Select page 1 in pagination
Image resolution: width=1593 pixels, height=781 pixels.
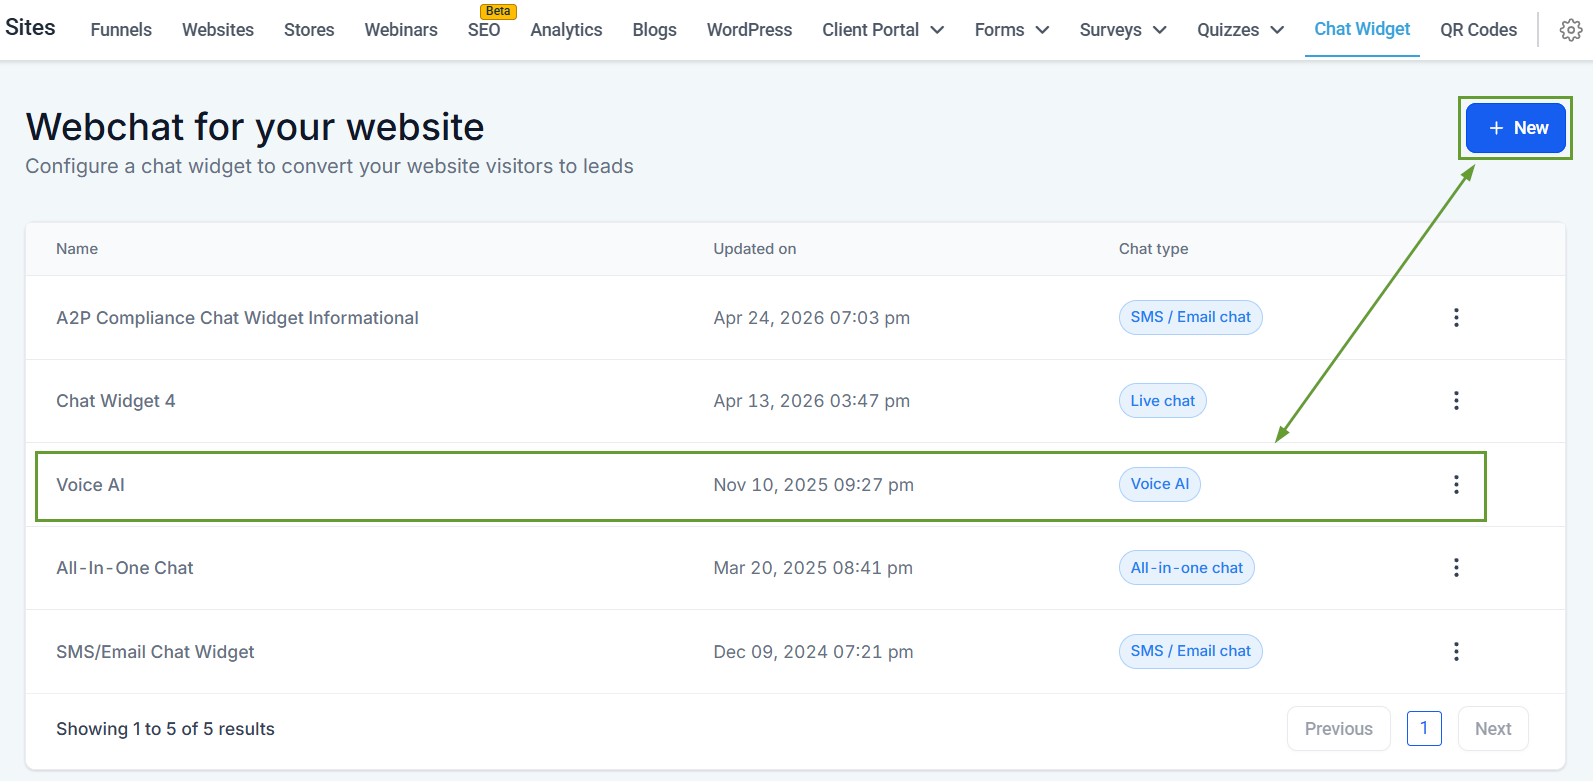click(x=1424, y=728)
